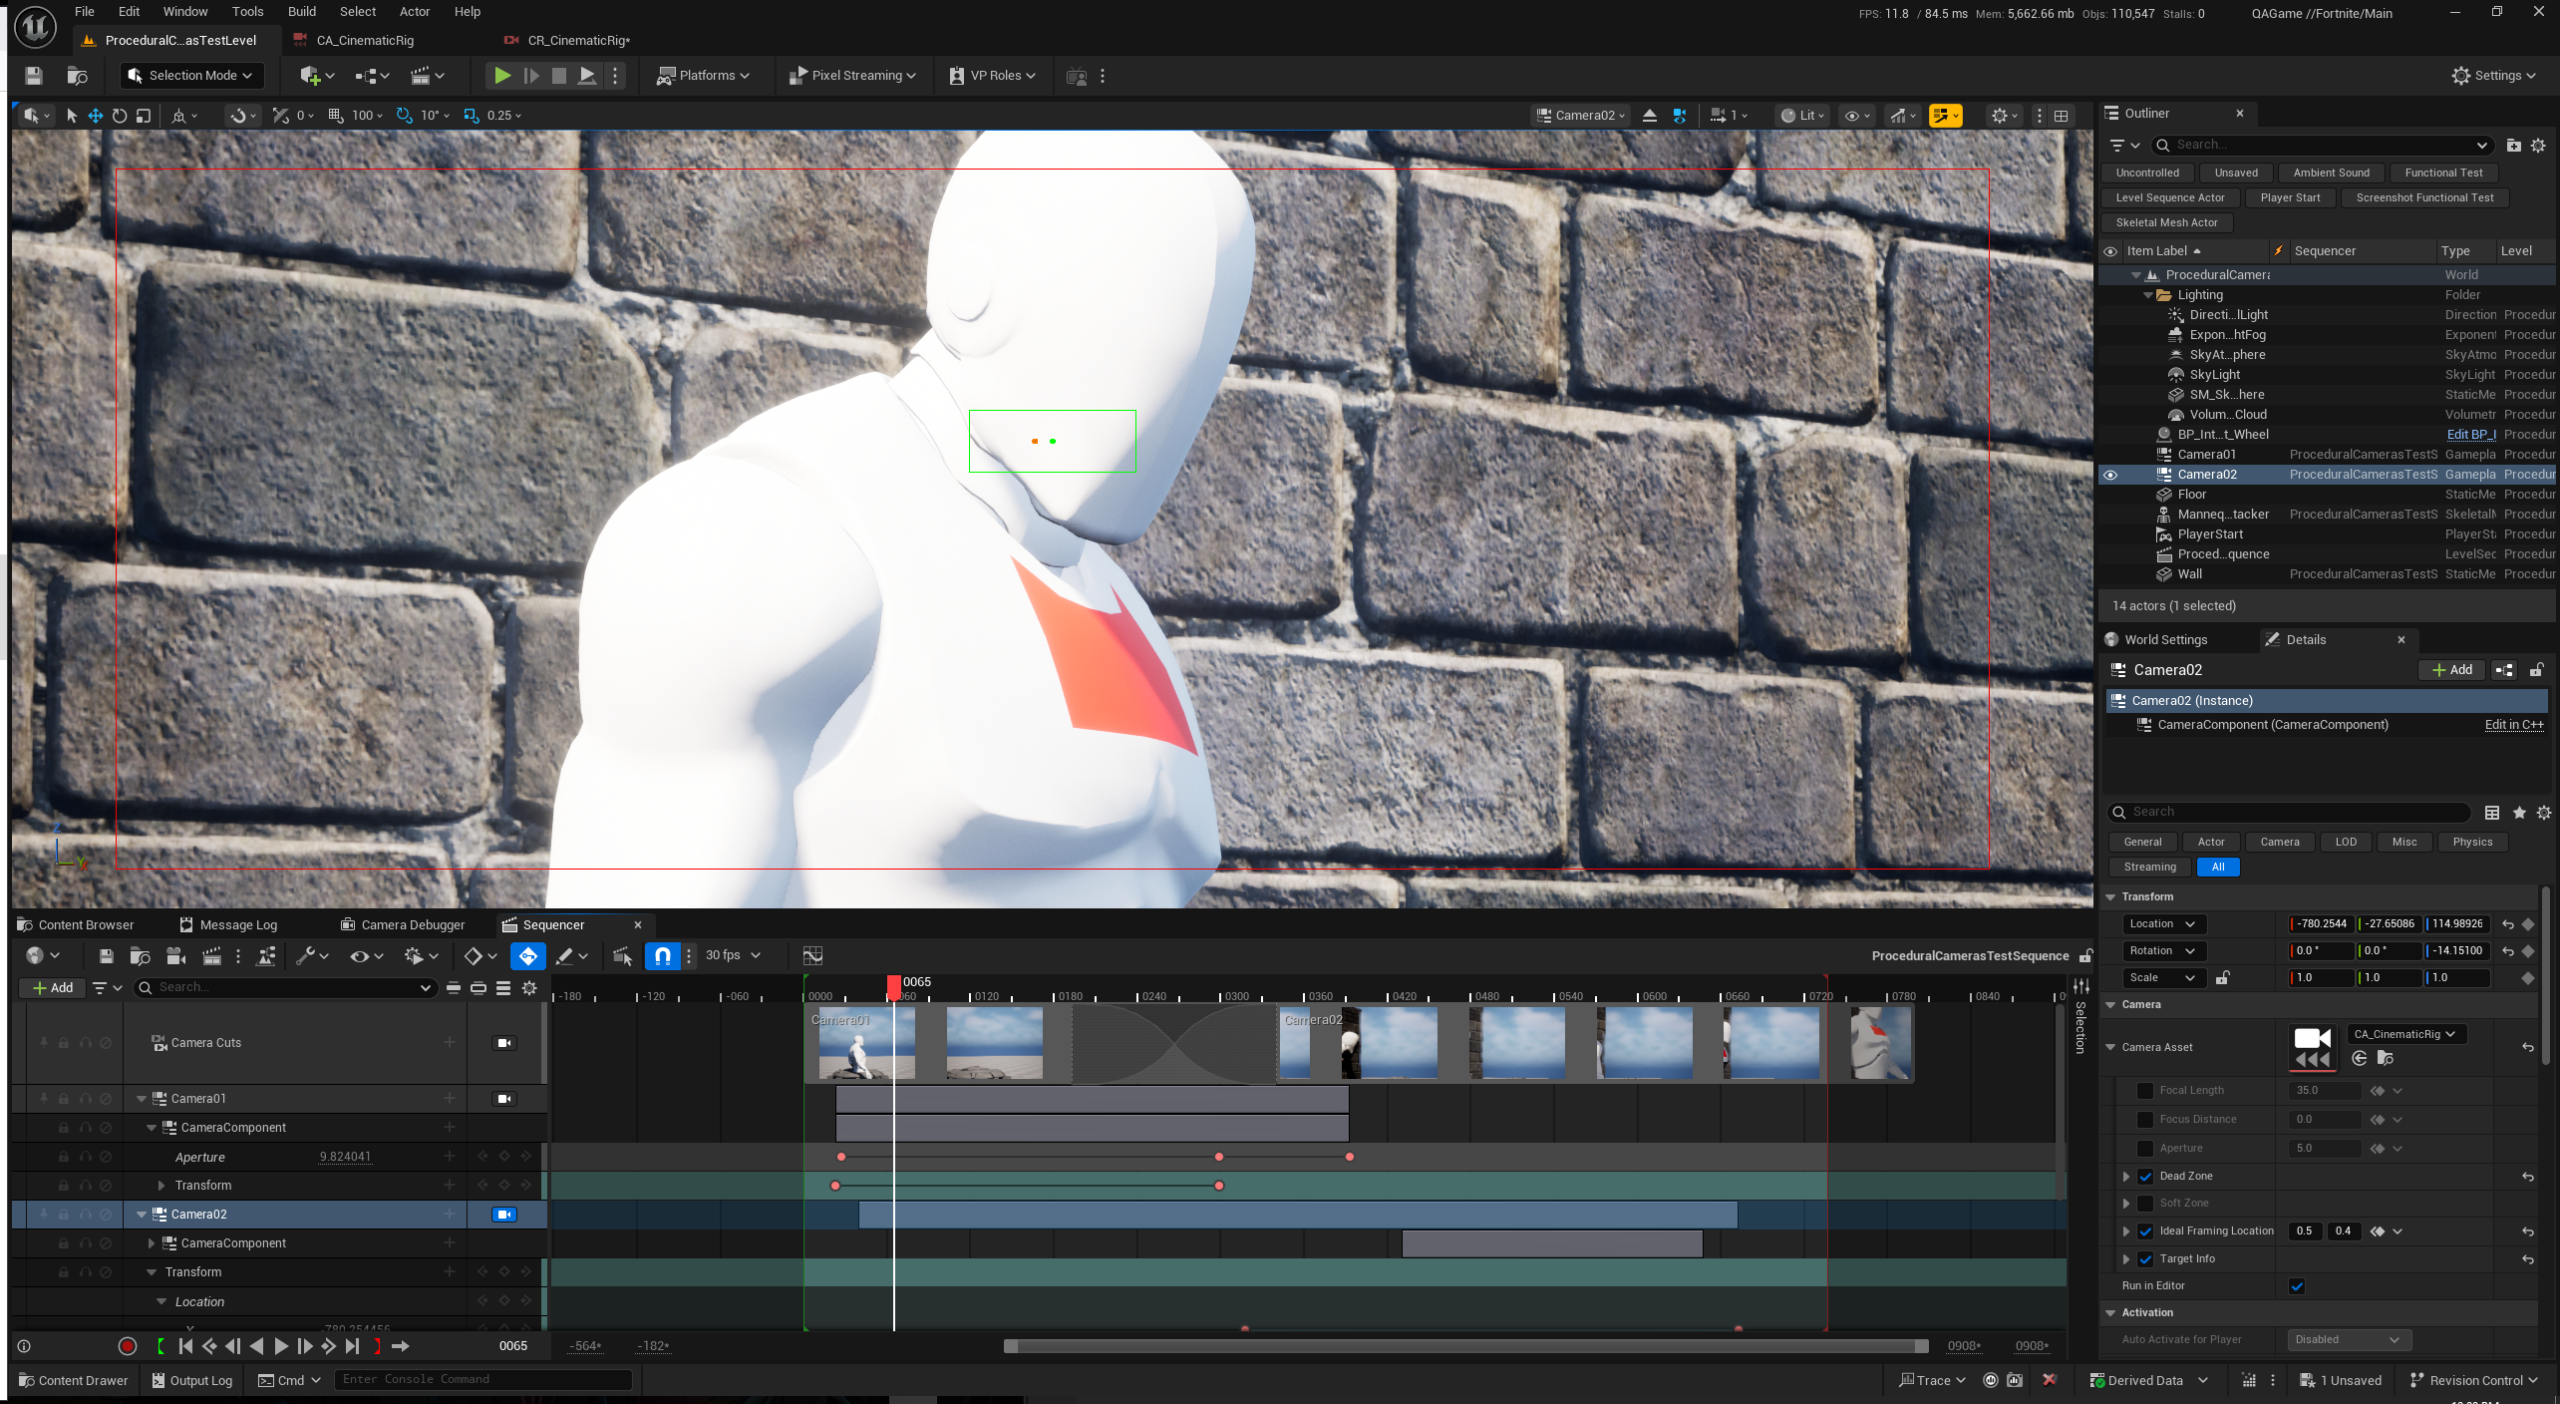Open the Build menu

tap(302, 12)
